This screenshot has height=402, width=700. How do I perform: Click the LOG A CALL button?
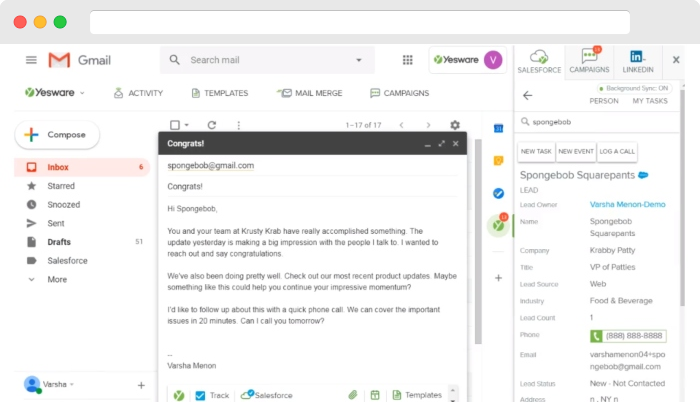617,151
